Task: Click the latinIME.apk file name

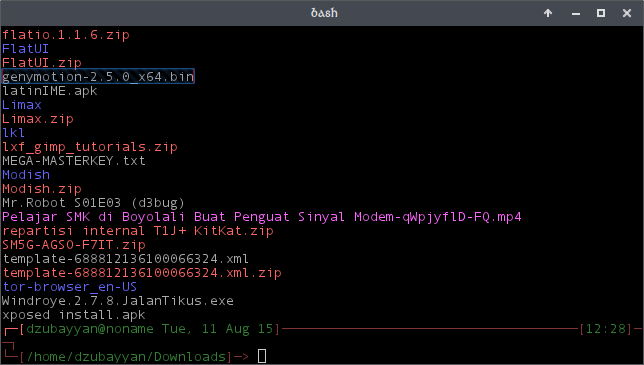Action: 50,91
